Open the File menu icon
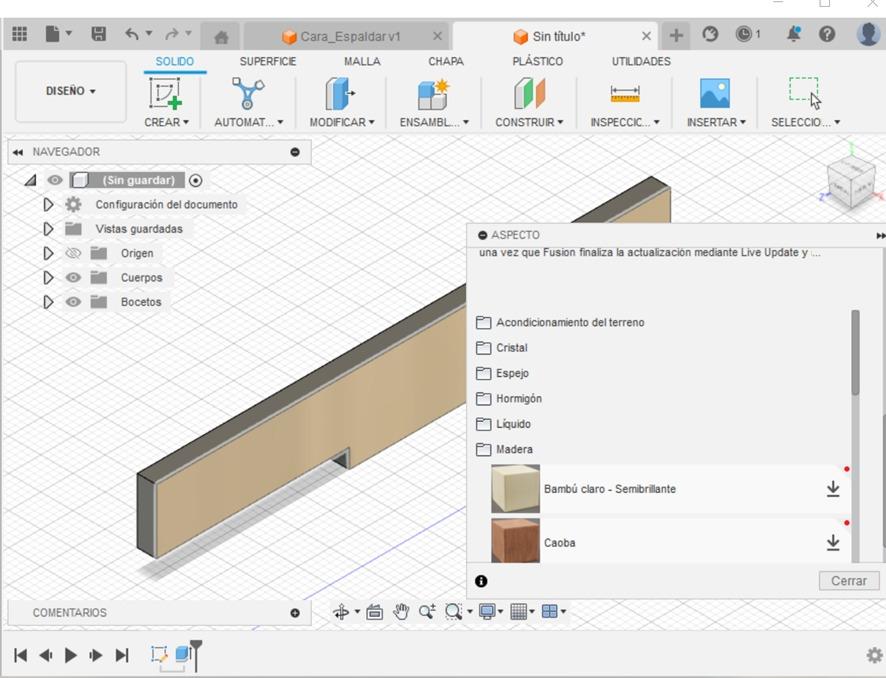886x678 pixels. tap(53, 34)
